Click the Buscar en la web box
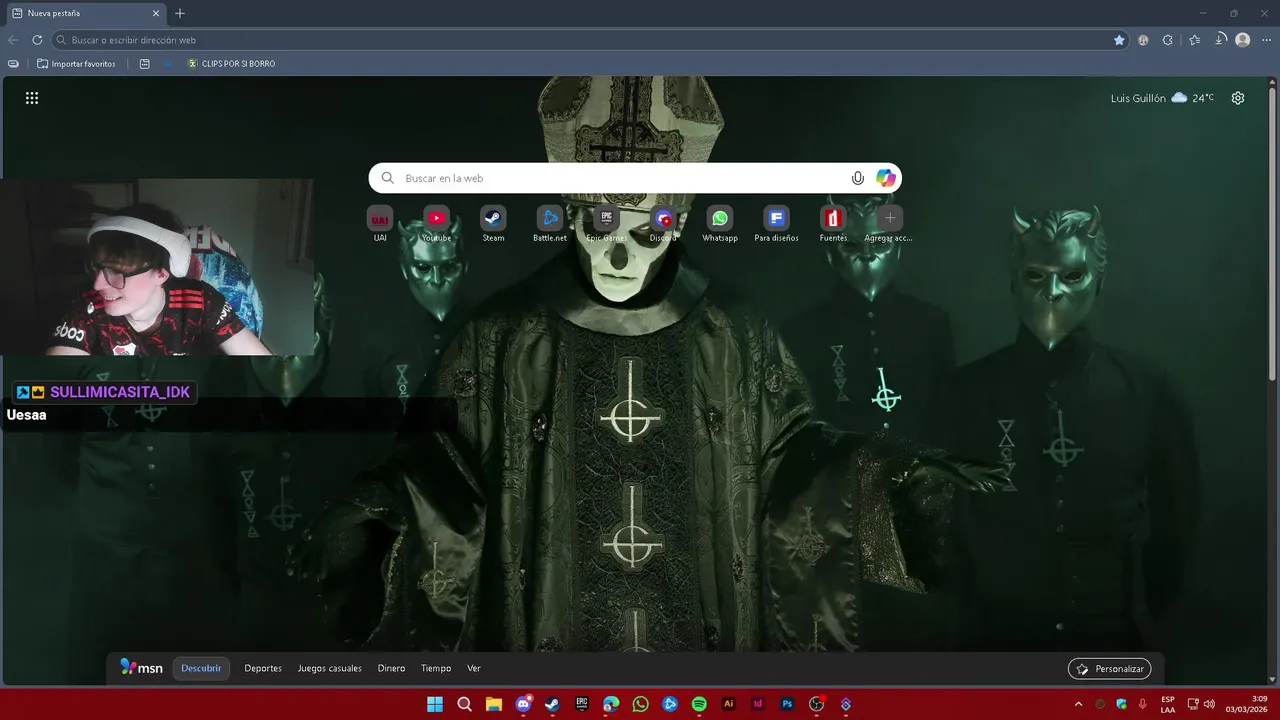Image resolution: width=1280 pixels, height=720 pixels. [x=635, y=178]
